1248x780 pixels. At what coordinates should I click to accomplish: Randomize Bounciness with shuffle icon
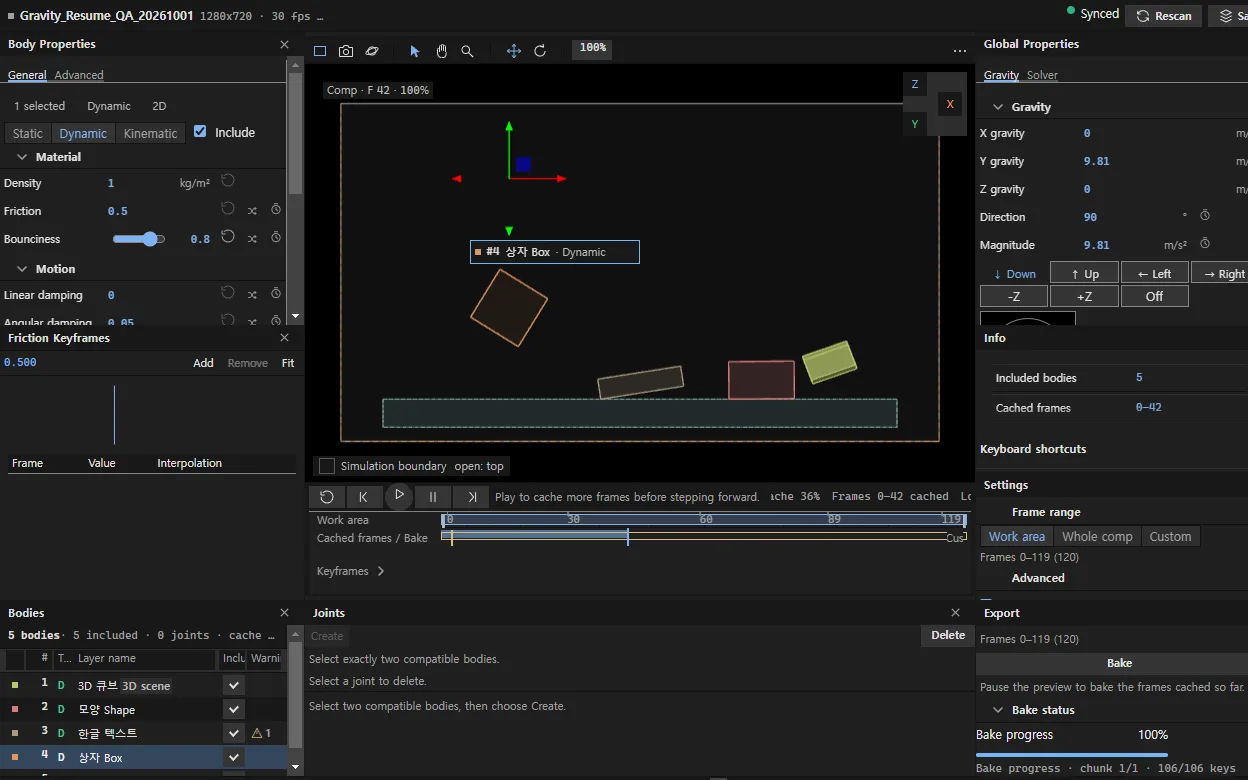point(252,238)
